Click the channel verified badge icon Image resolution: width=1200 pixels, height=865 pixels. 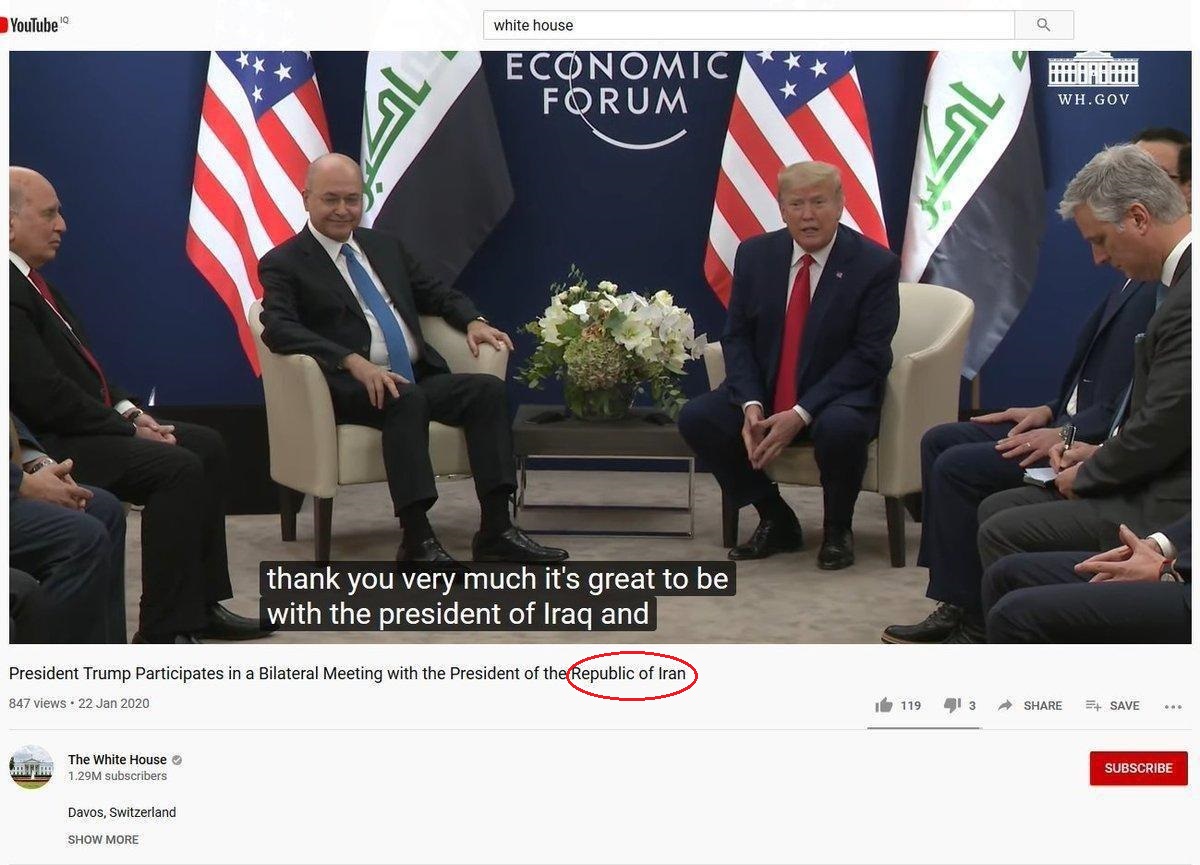click(177, 760)
